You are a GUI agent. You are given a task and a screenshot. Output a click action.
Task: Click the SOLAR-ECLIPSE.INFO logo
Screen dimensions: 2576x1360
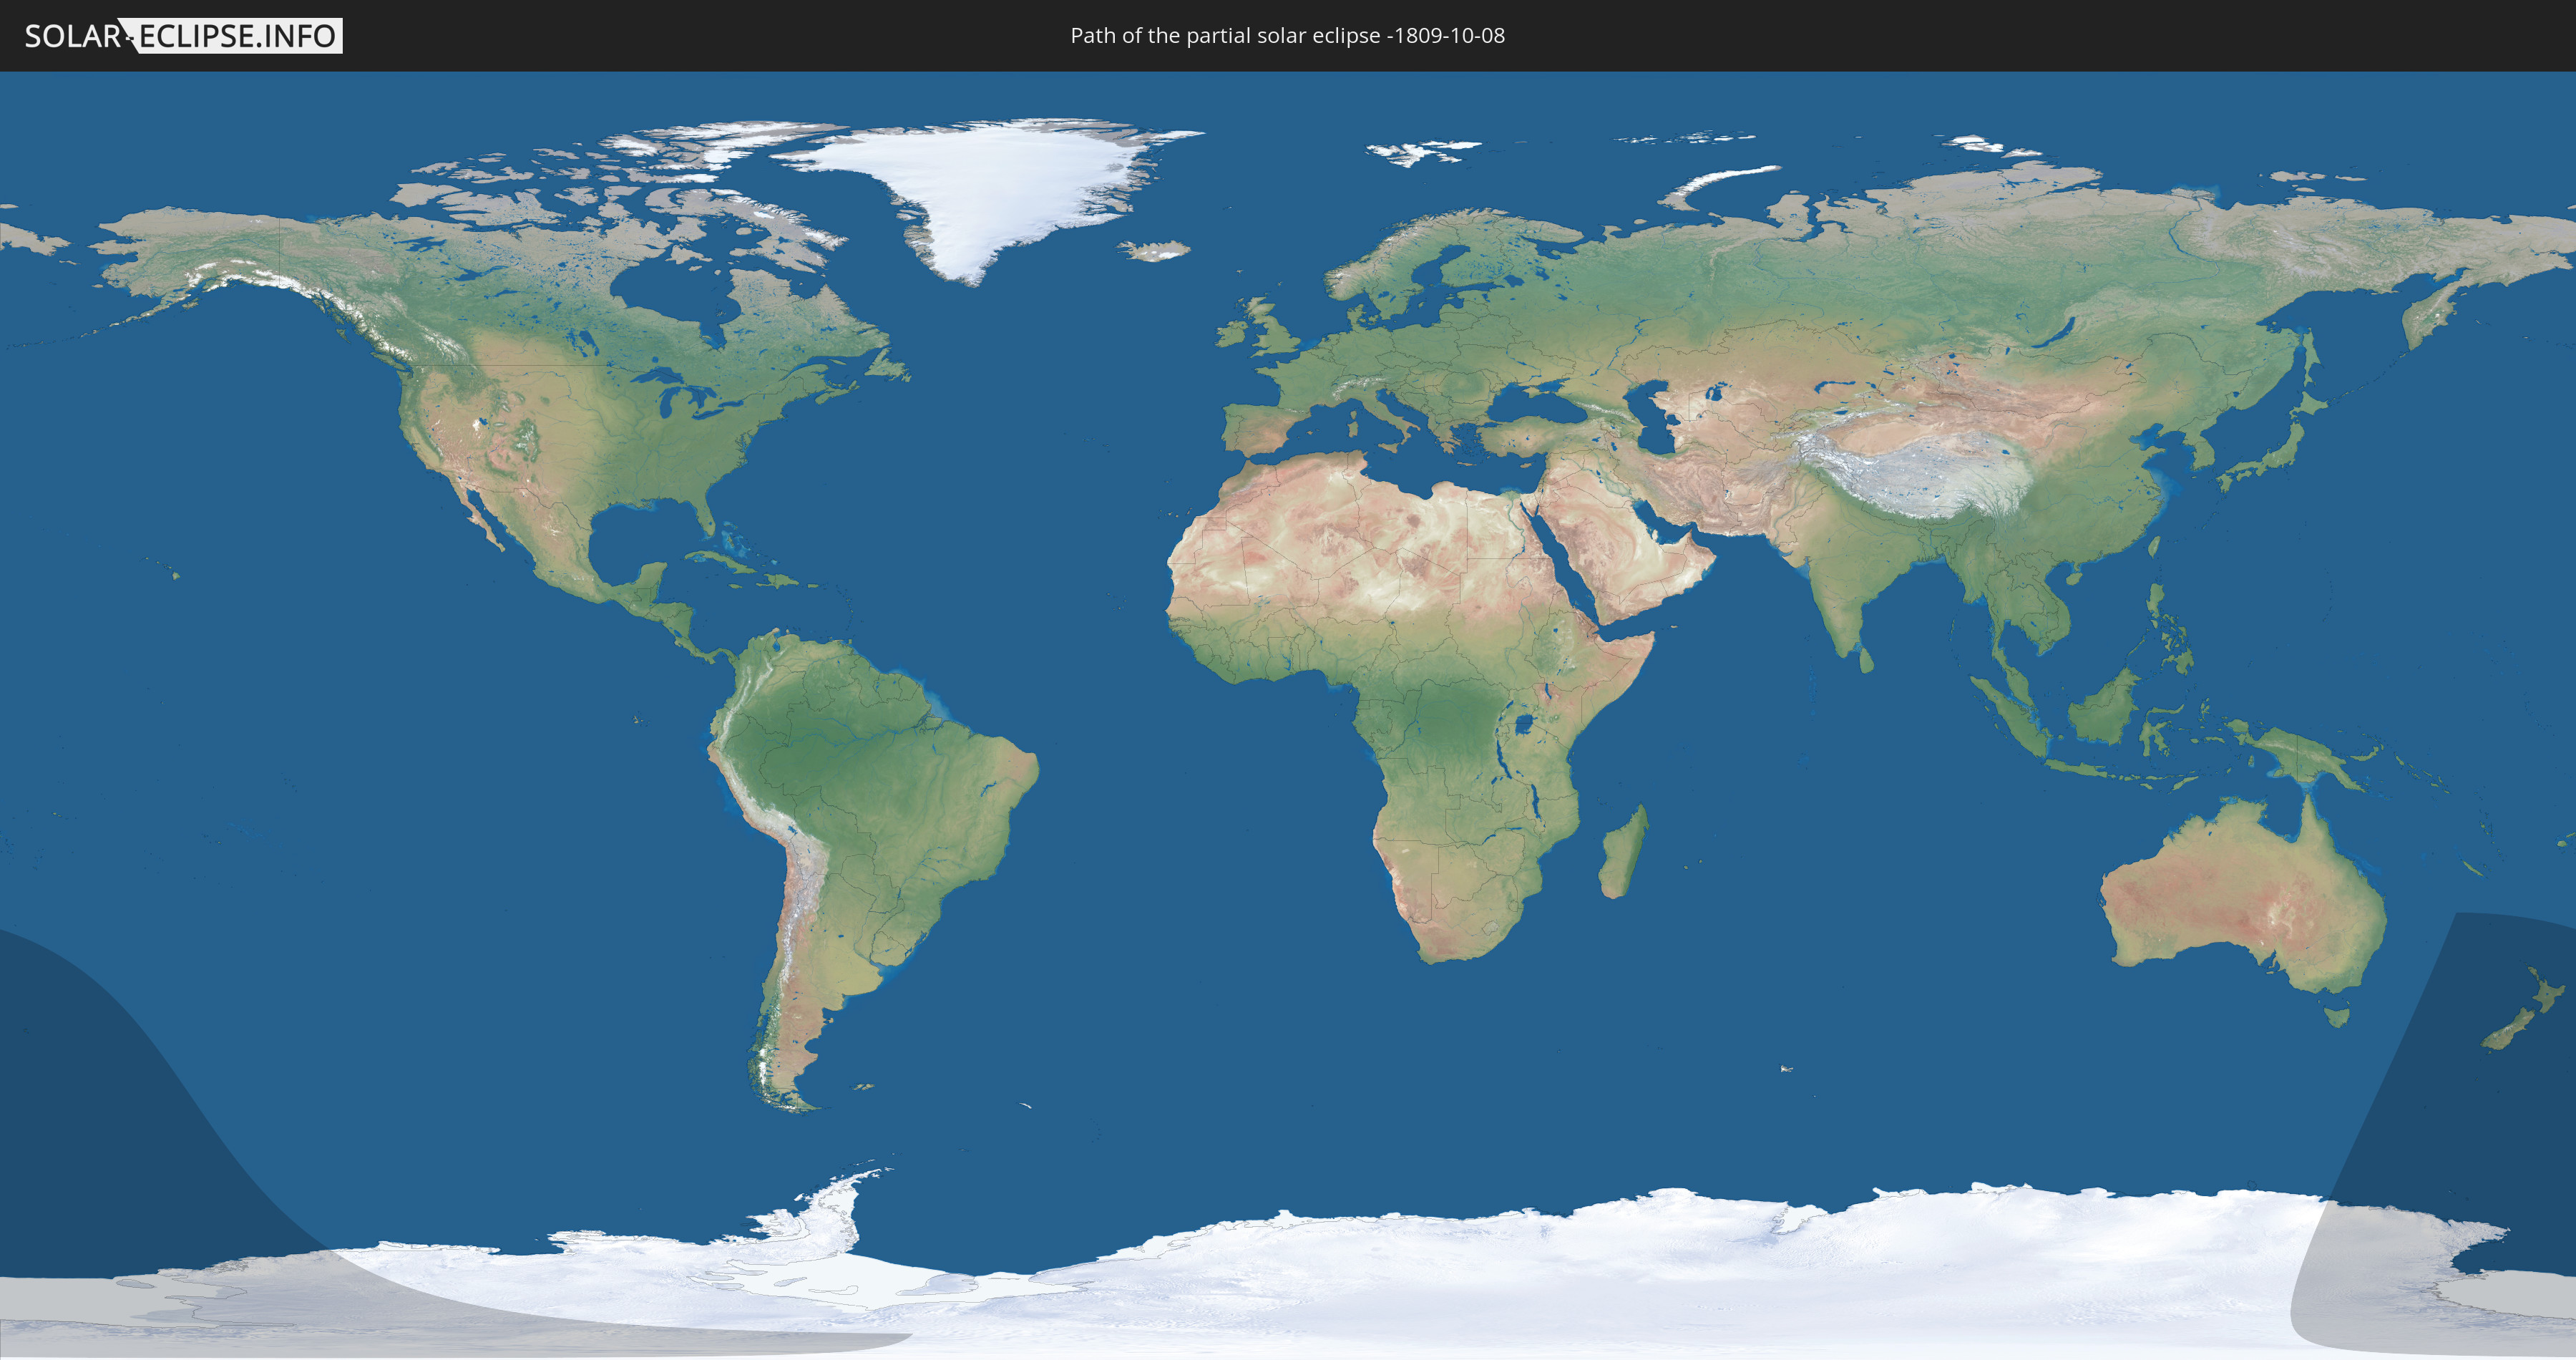183,36
